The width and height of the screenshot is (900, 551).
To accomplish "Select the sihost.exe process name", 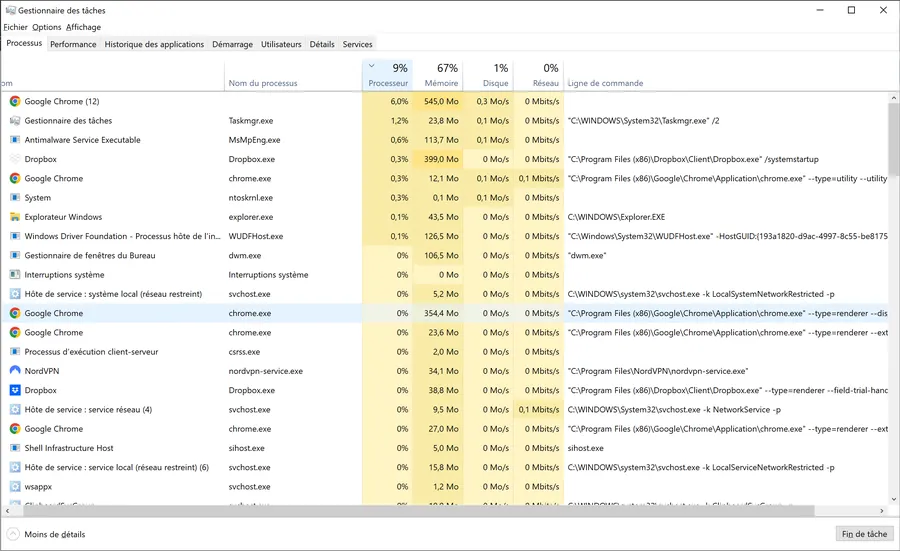I will [247, 448].
